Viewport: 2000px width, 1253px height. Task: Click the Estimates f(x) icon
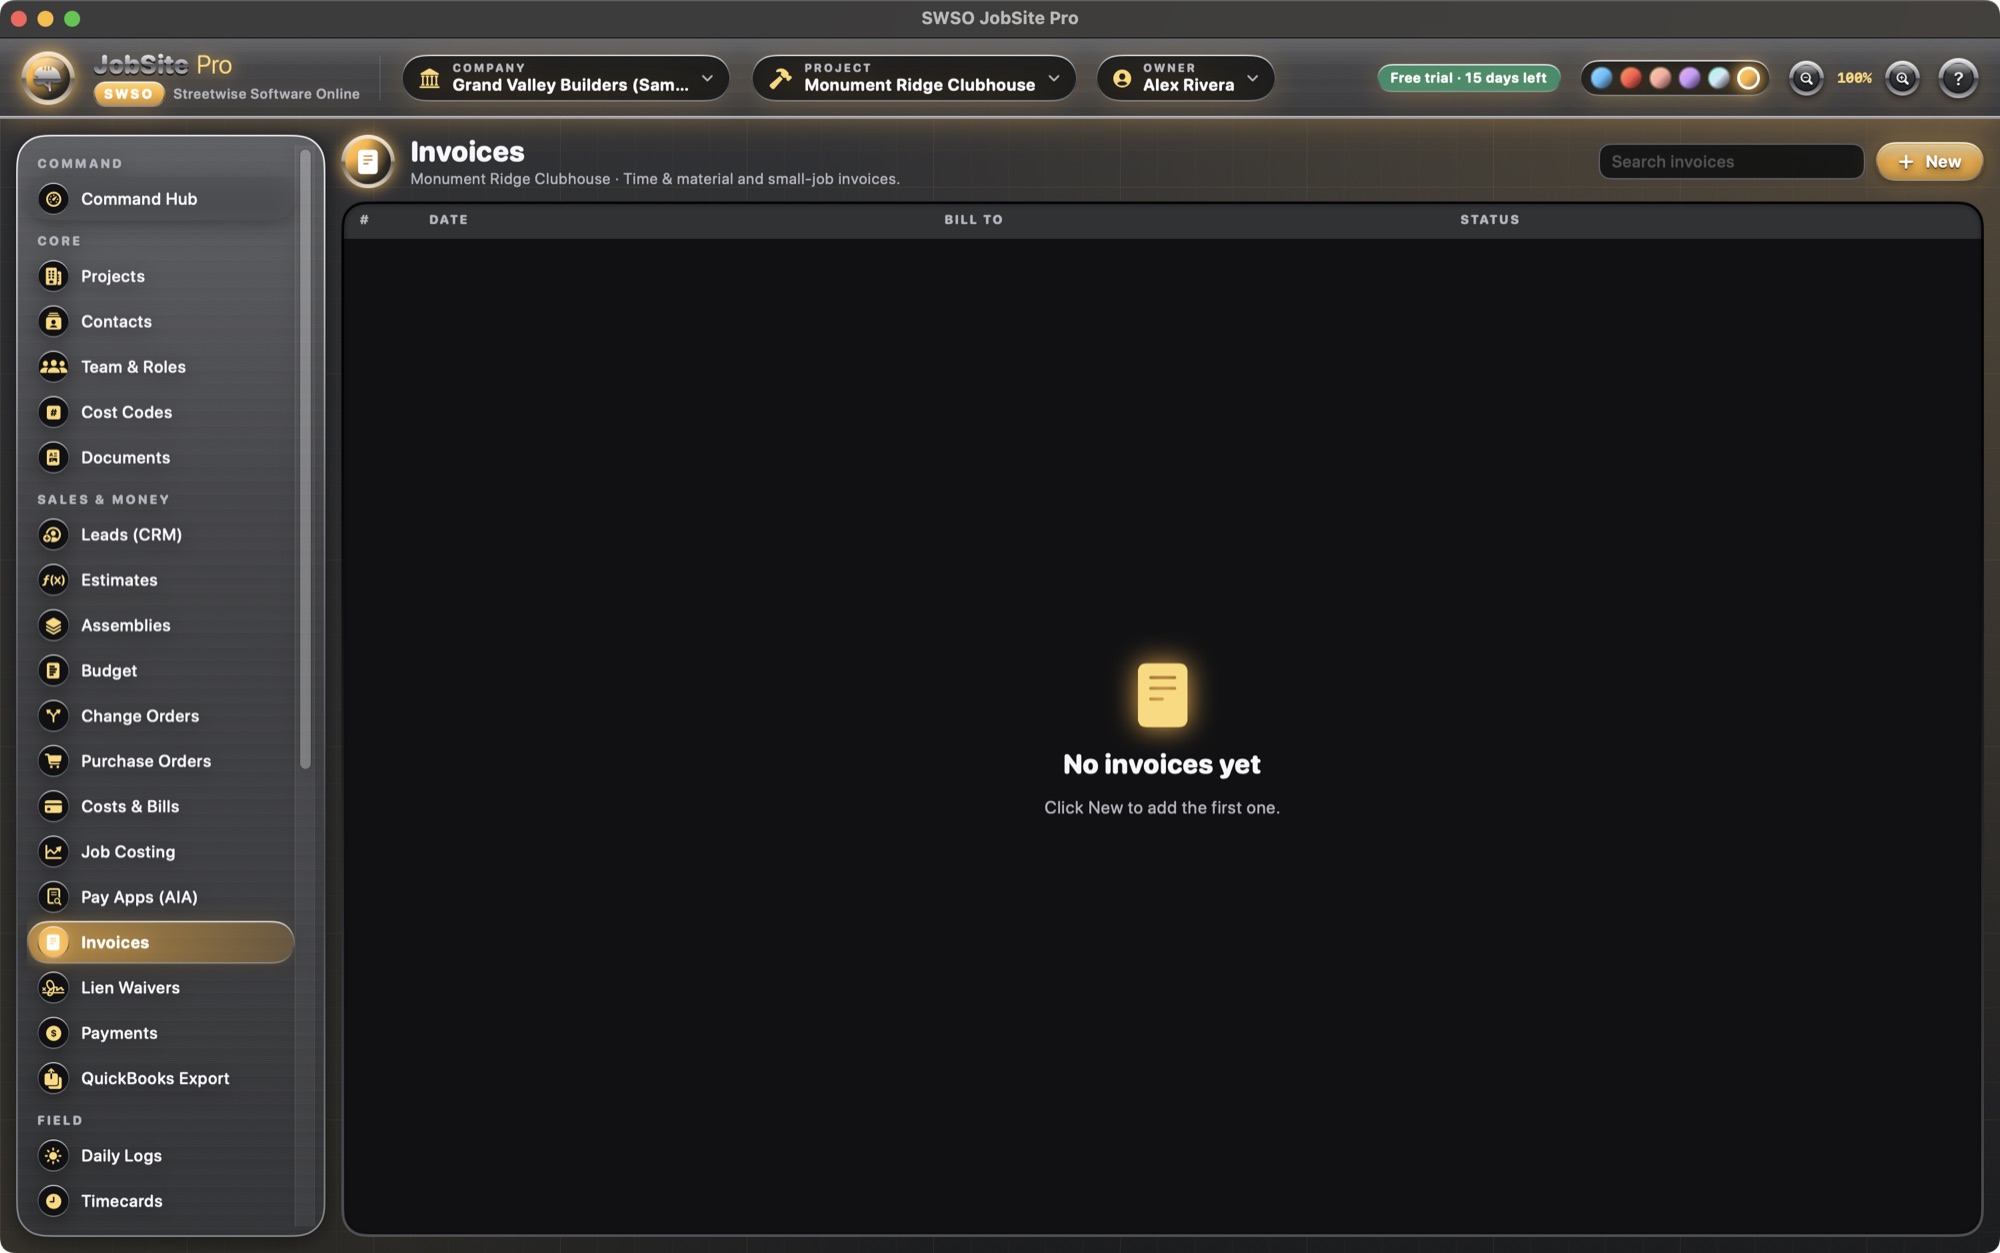click(x=54, y=580)
